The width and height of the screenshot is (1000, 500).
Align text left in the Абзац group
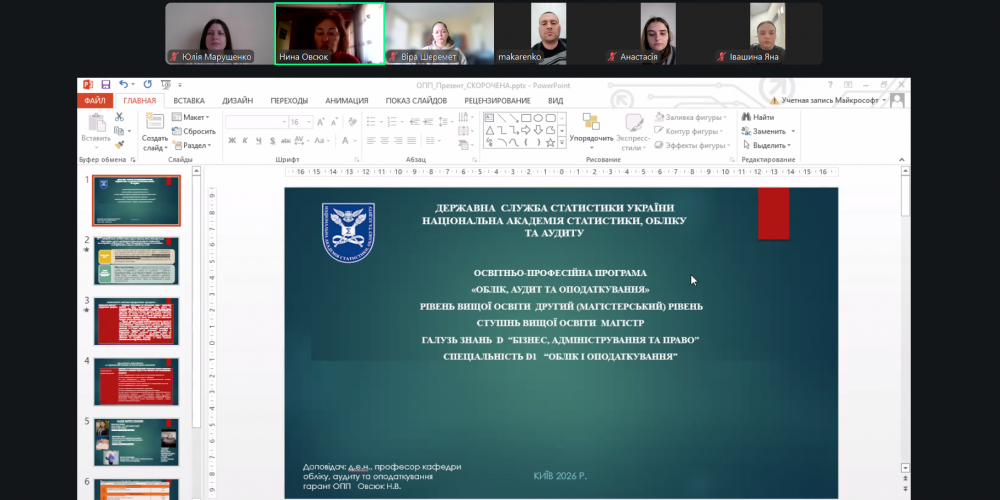coord(371,140)
